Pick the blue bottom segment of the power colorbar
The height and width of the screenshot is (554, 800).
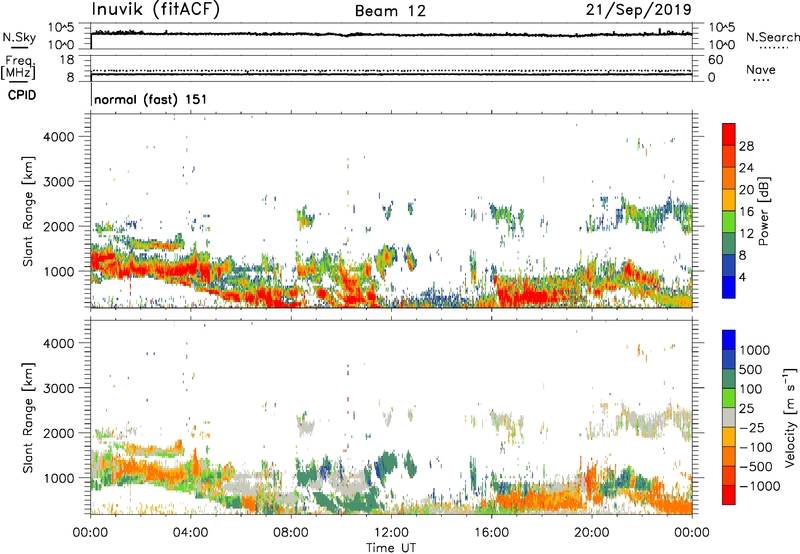729,287
